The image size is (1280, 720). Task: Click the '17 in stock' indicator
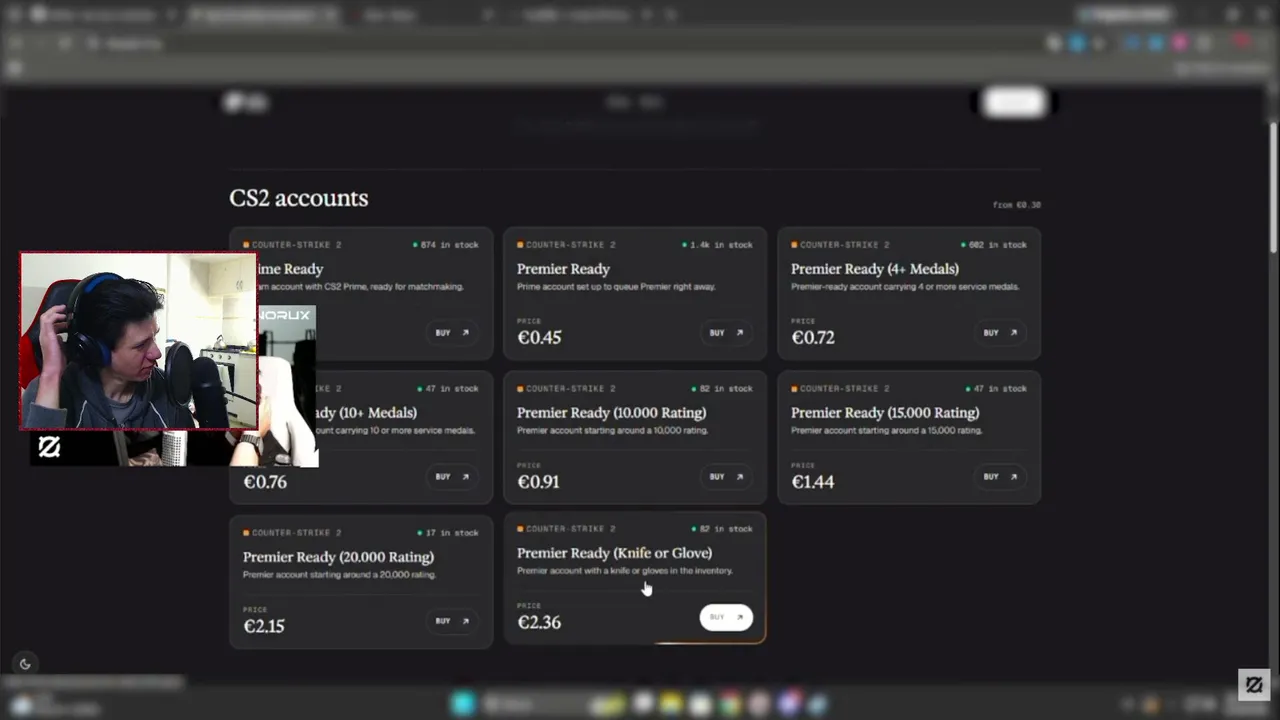point(447,533)
